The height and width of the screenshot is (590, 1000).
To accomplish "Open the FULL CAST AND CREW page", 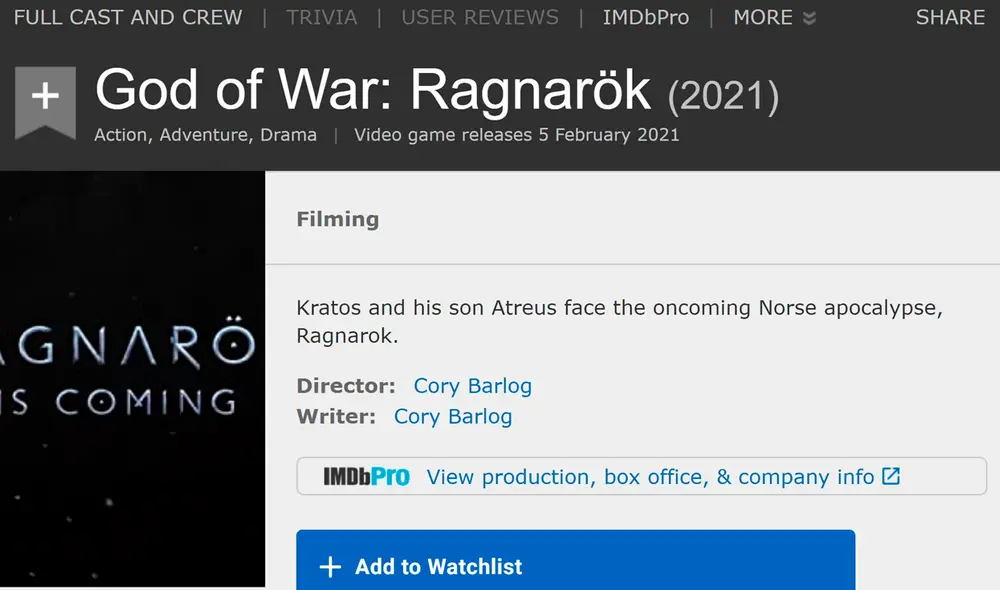I will click(x=127, y=17).
